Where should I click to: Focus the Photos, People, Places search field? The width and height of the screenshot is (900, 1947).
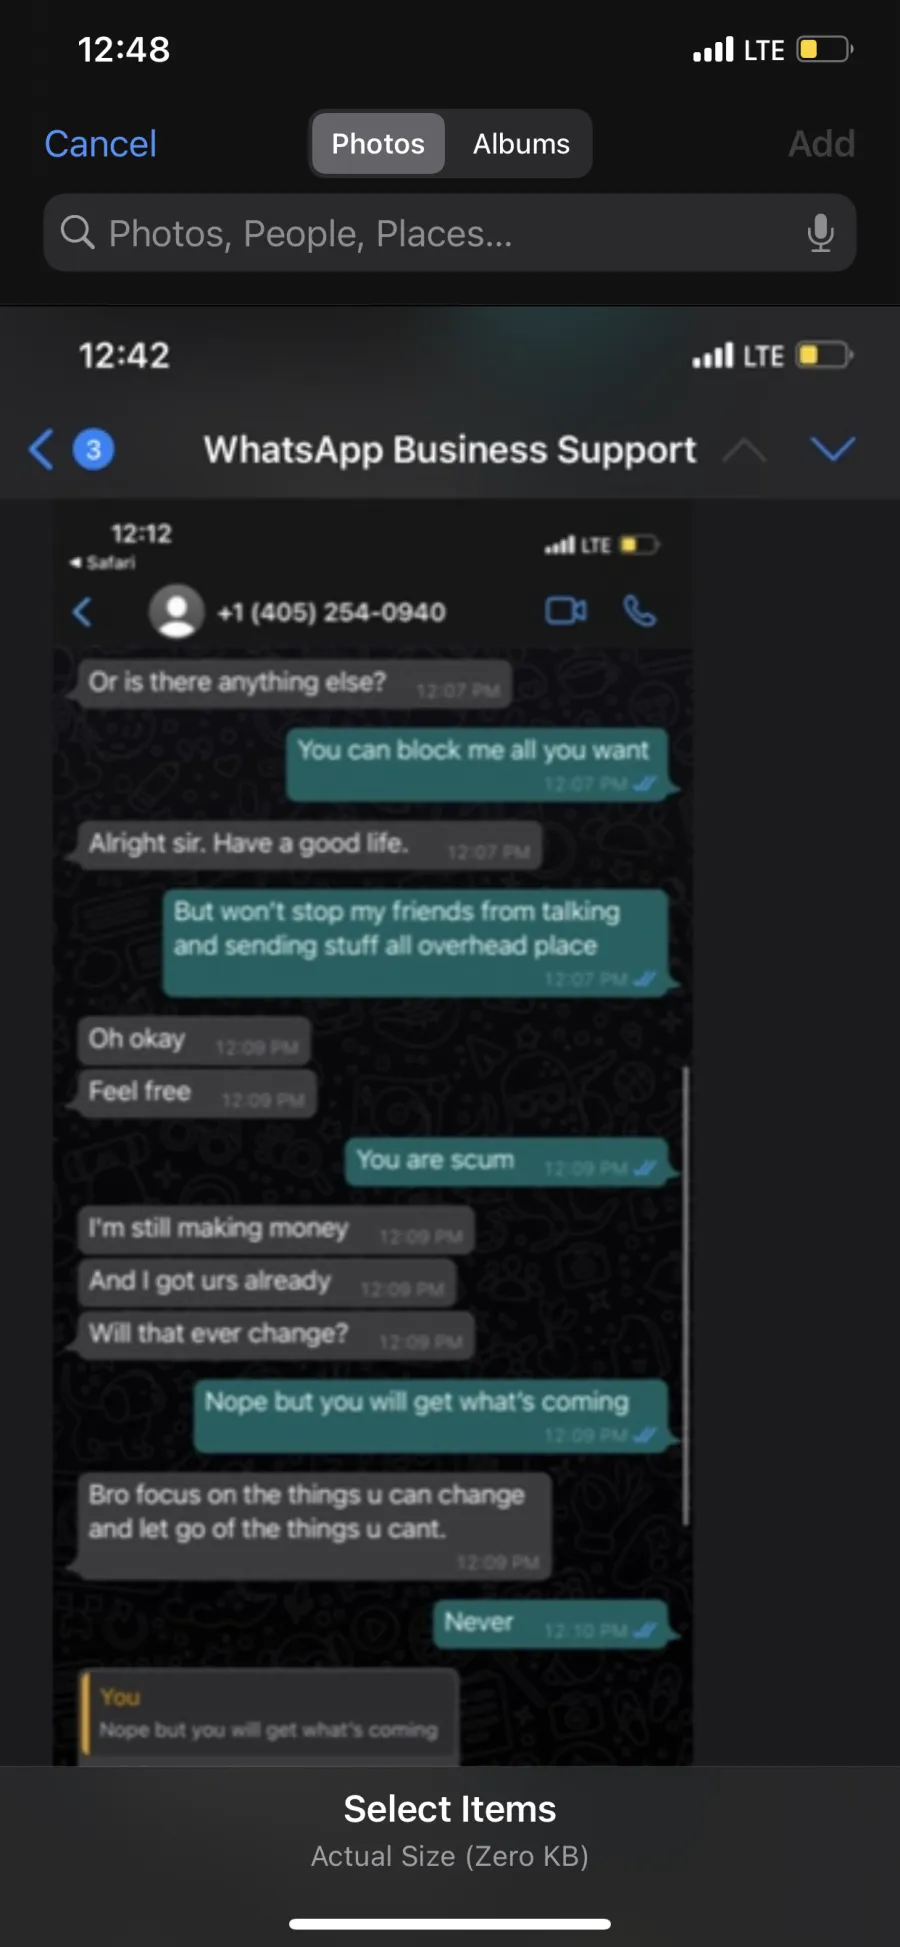pyautogui.click(x=450, y=233)
